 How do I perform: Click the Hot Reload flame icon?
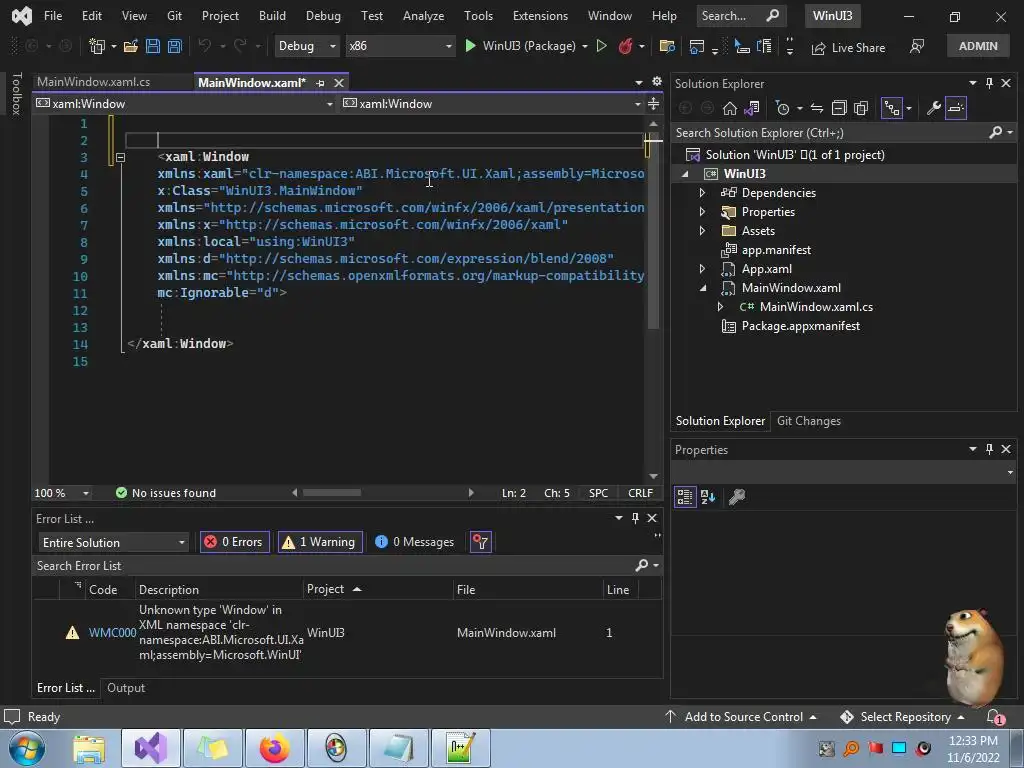click(x=626, y=46)
